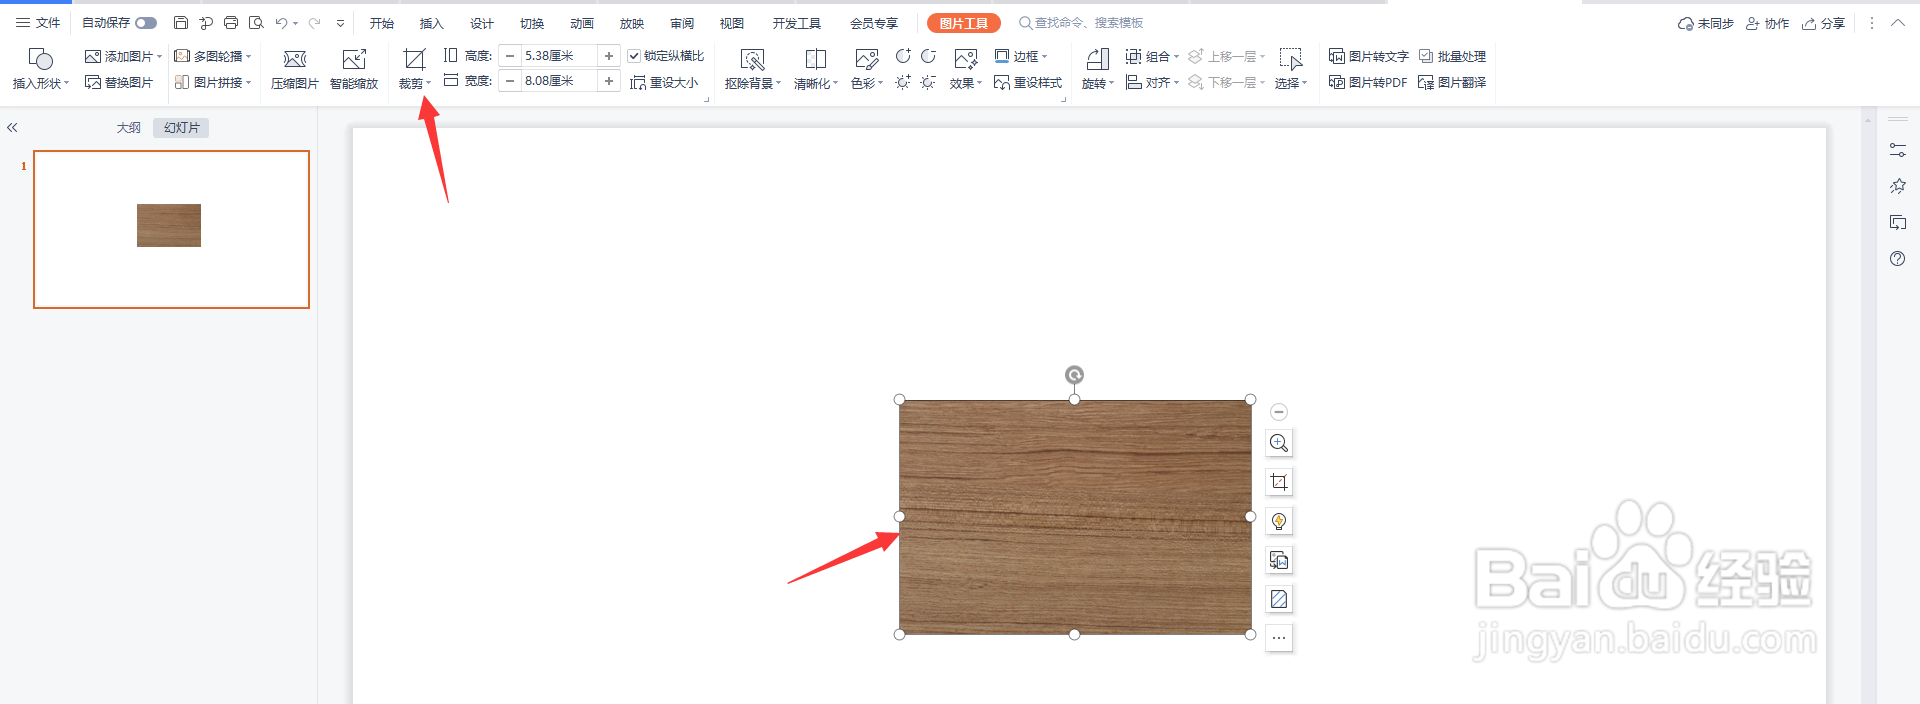Click the 重设样式 reset style button
The image size is (1920, 704).
(x=1028, y=83)
